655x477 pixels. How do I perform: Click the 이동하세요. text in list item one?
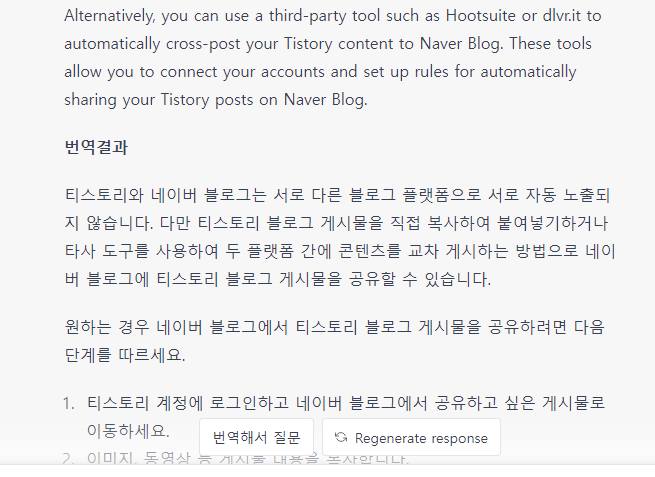click(128, 431)
